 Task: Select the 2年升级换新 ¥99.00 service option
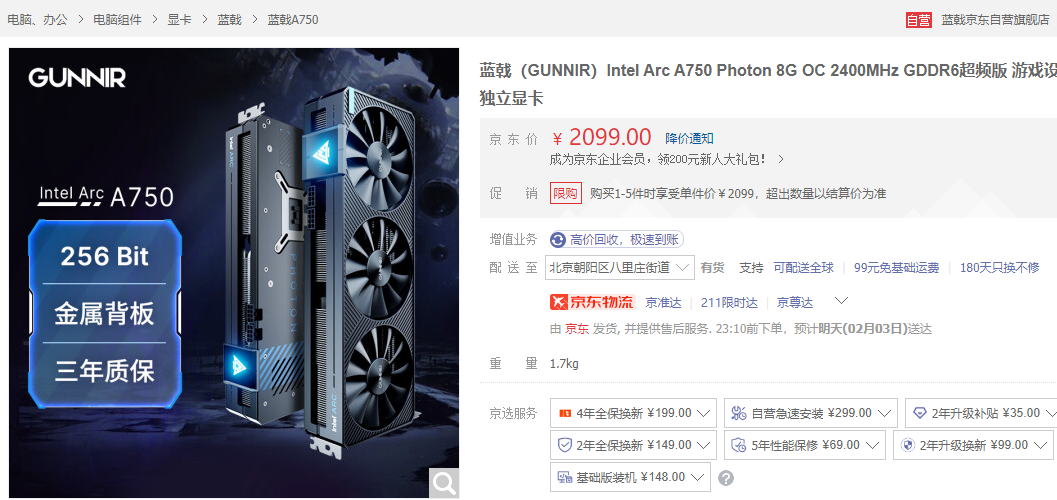click(973, 445)
